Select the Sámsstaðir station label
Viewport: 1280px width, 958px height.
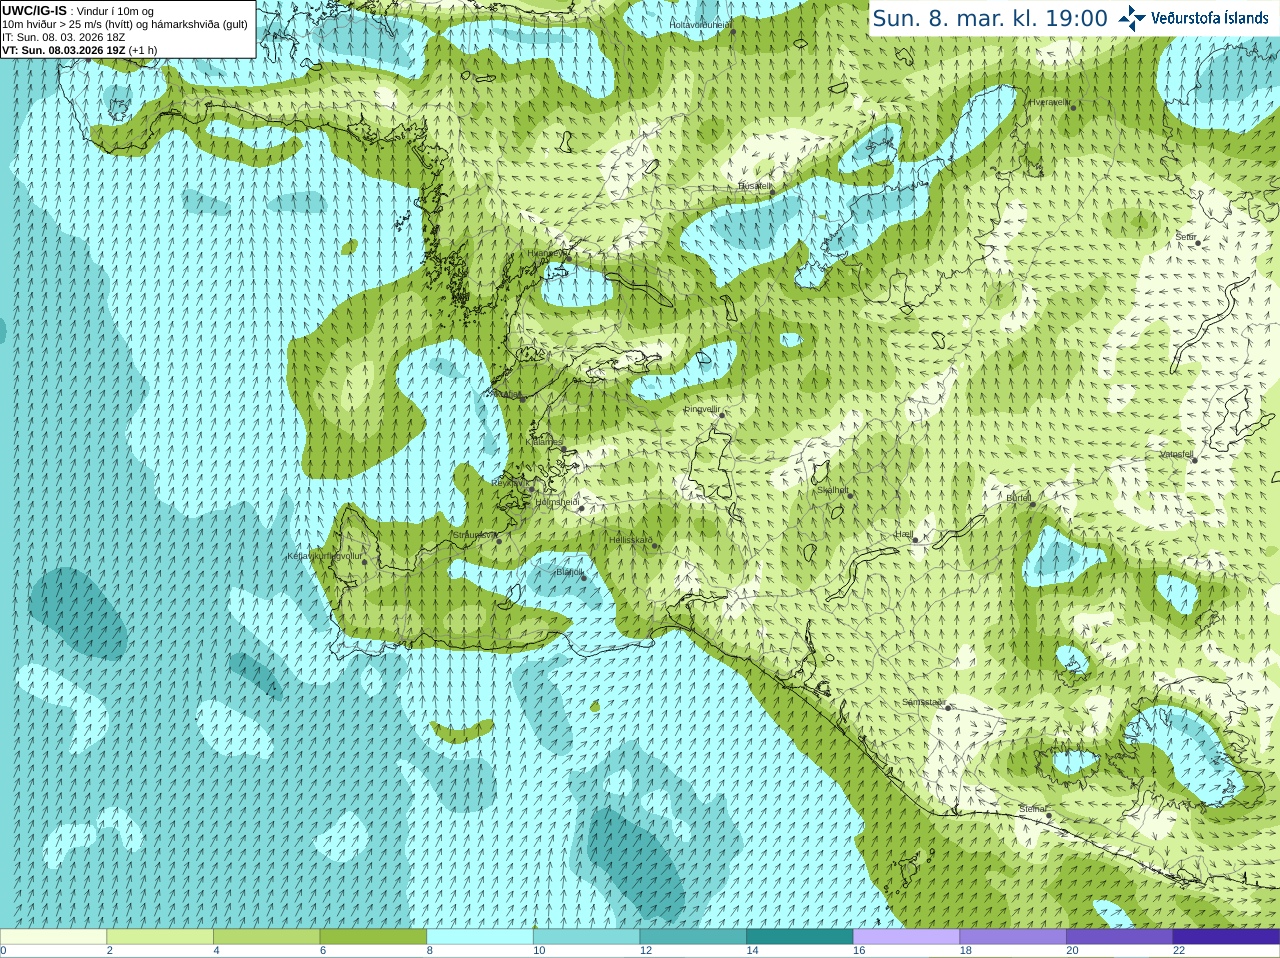923,702
